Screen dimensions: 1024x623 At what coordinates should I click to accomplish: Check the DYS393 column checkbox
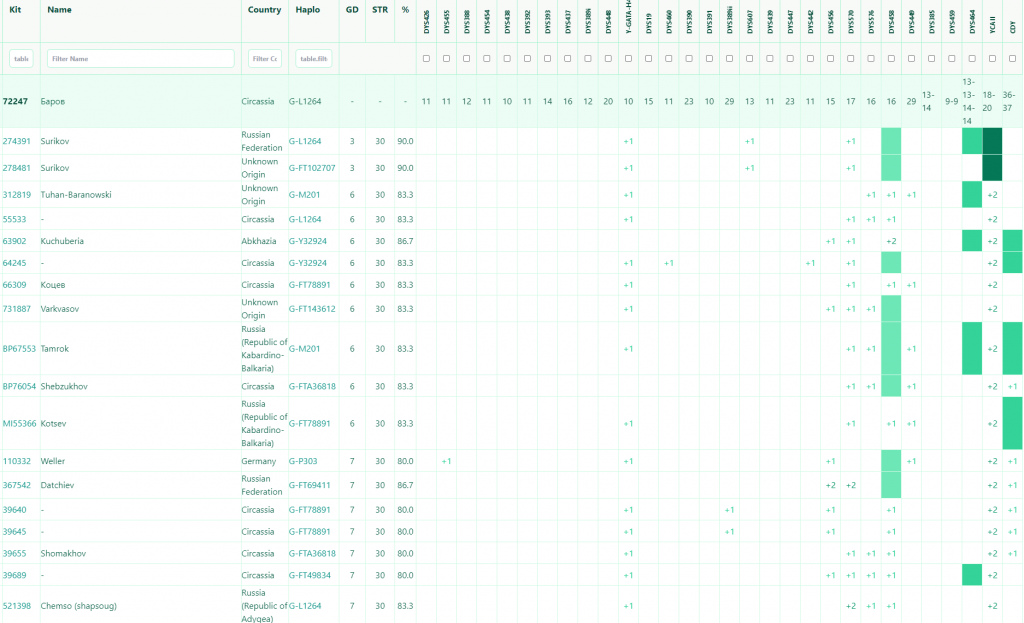(x=547, y=59)
